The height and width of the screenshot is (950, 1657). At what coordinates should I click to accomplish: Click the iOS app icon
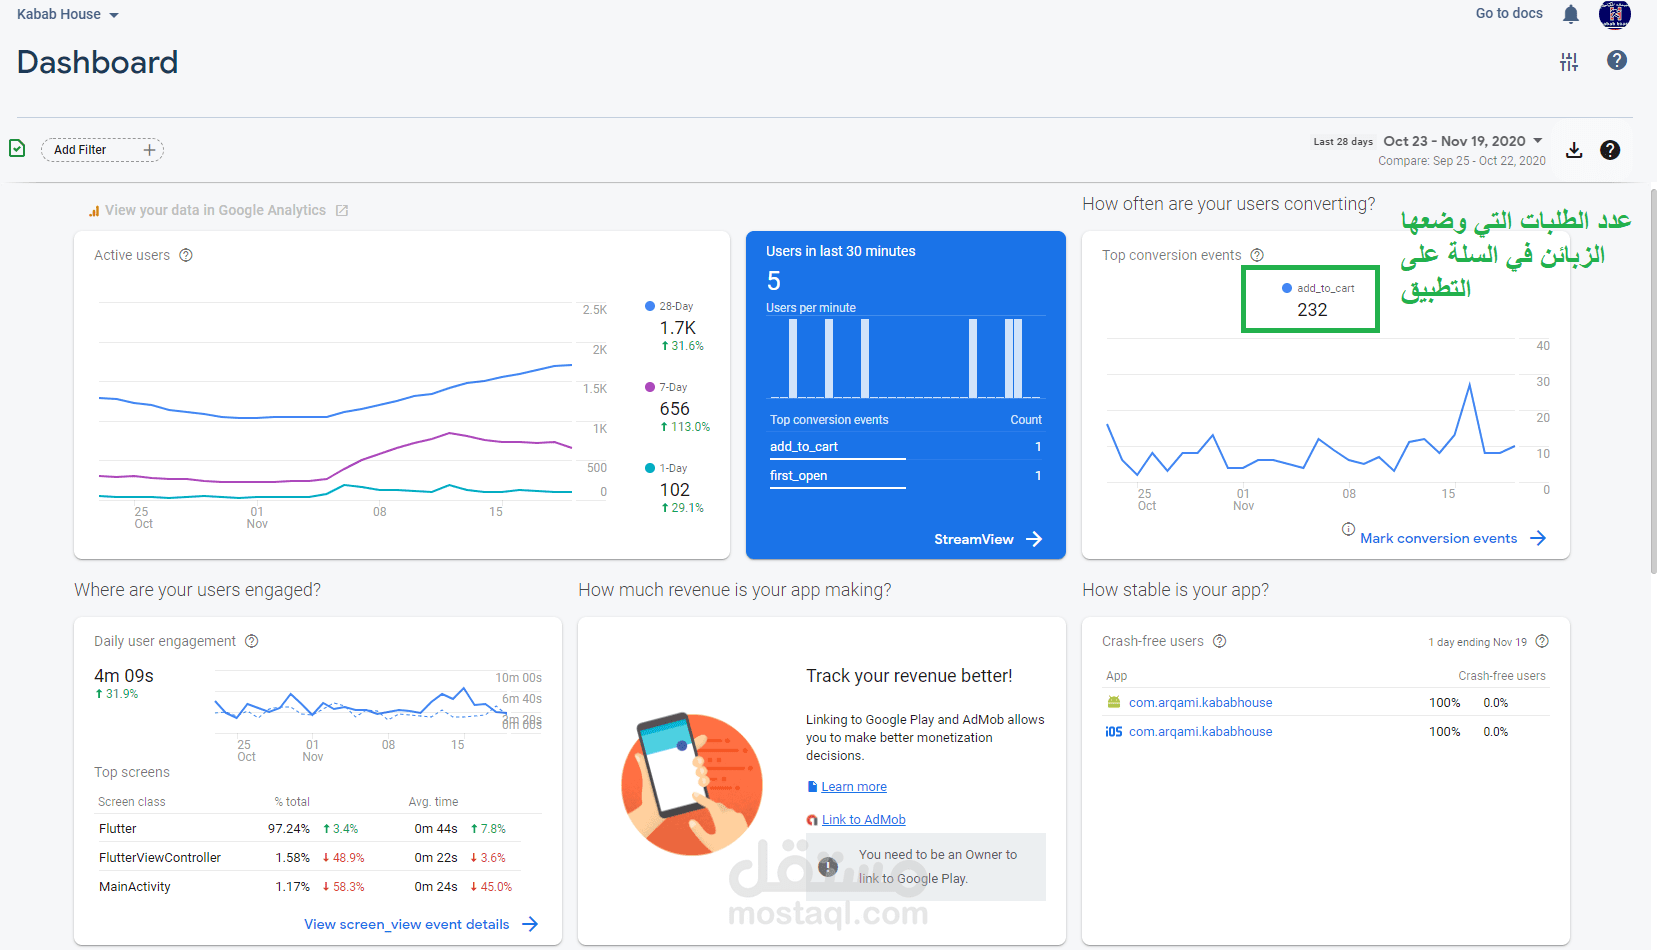[x=1114, y=731]
